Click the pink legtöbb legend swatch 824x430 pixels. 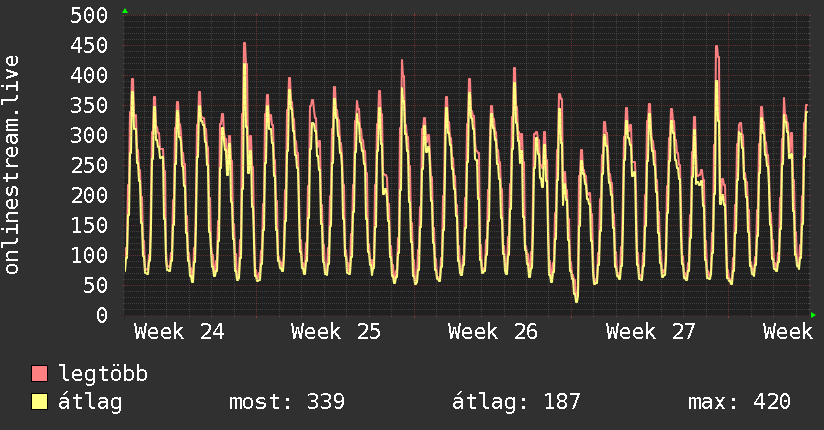39,374
